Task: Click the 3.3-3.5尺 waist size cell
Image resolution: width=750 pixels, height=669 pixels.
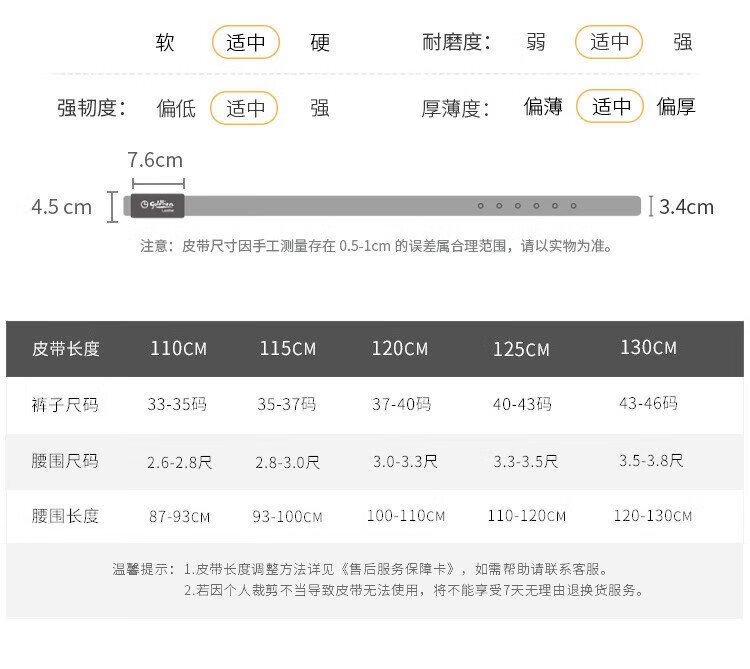Action: [525, 461]
